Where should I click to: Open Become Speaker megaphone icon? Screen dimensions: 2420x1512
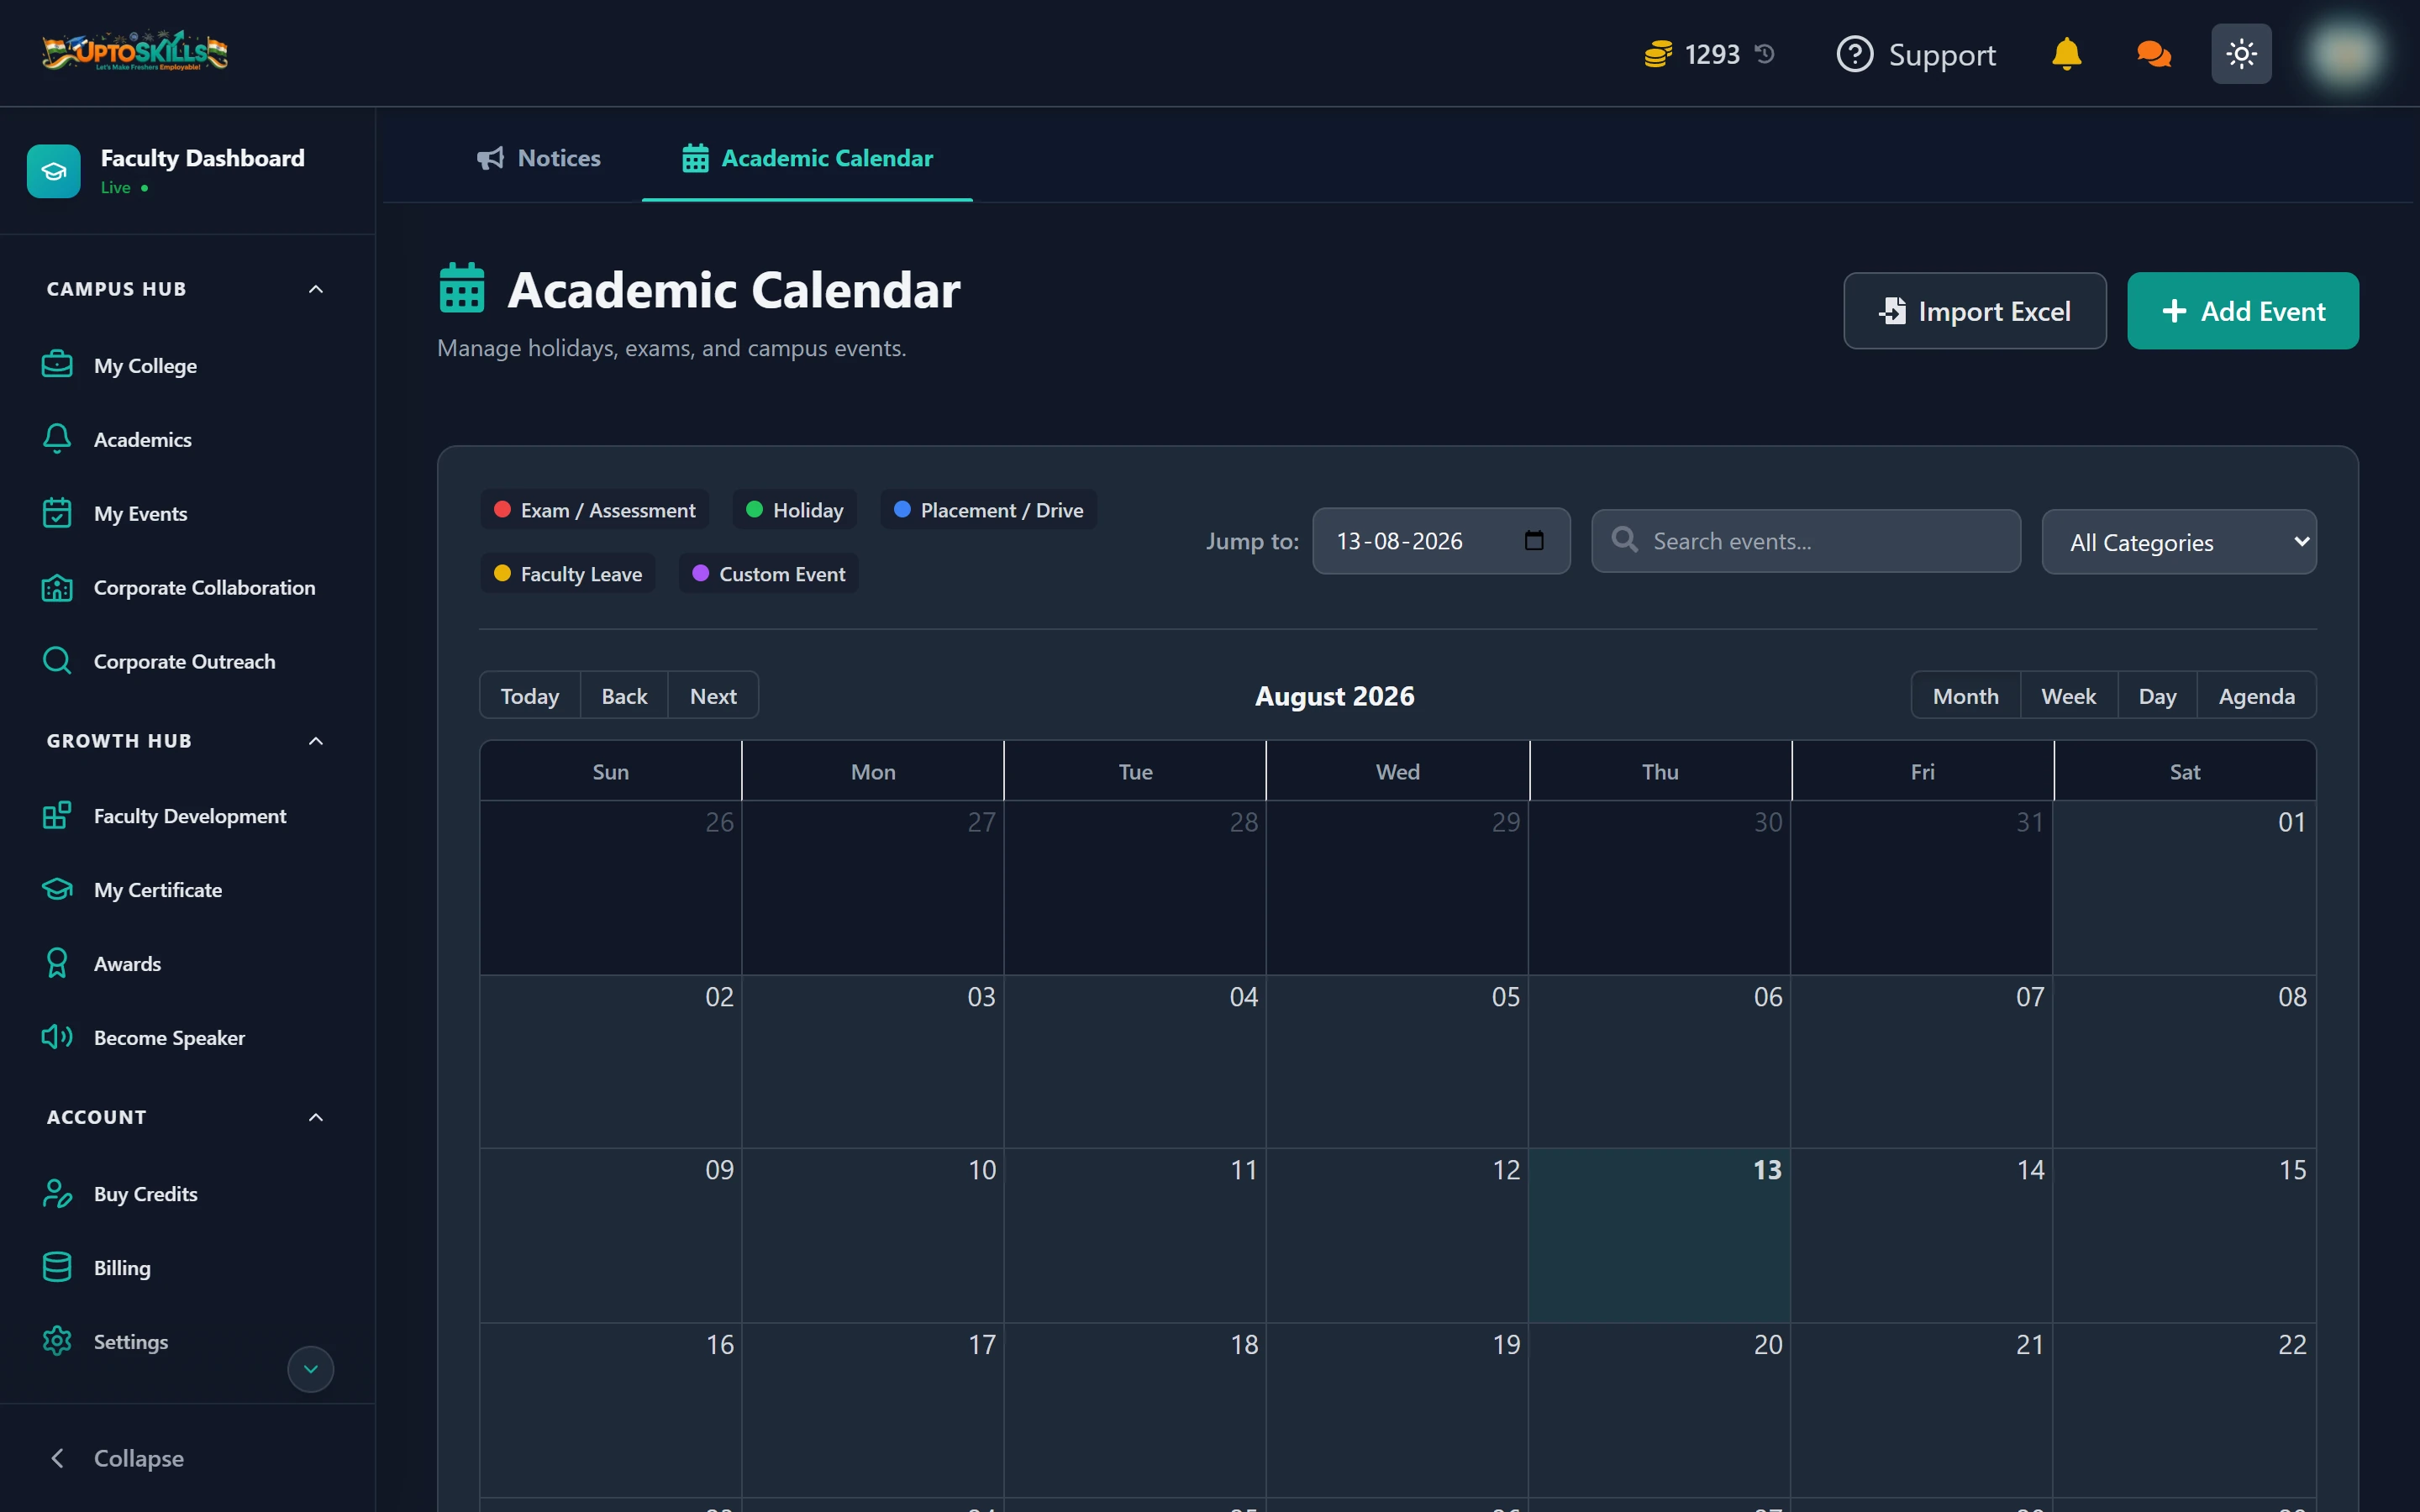pos(57,1037)
